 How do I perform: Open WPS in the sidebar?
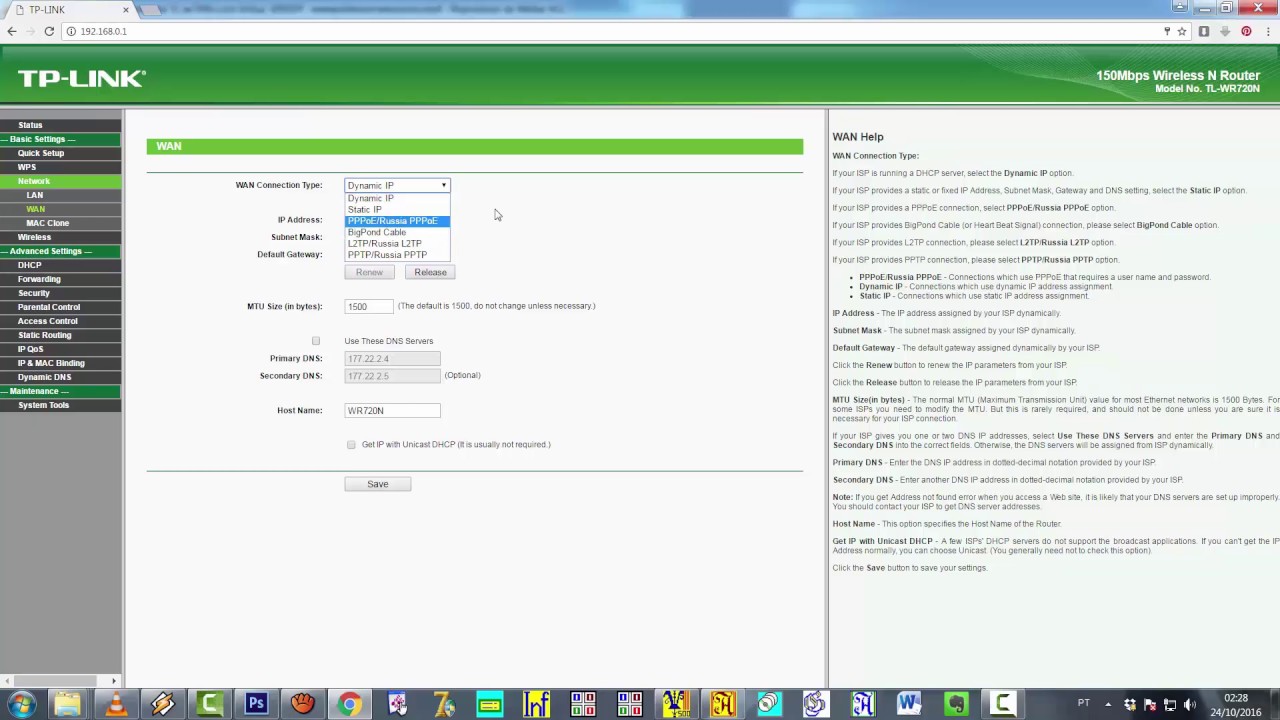[27, 167]
